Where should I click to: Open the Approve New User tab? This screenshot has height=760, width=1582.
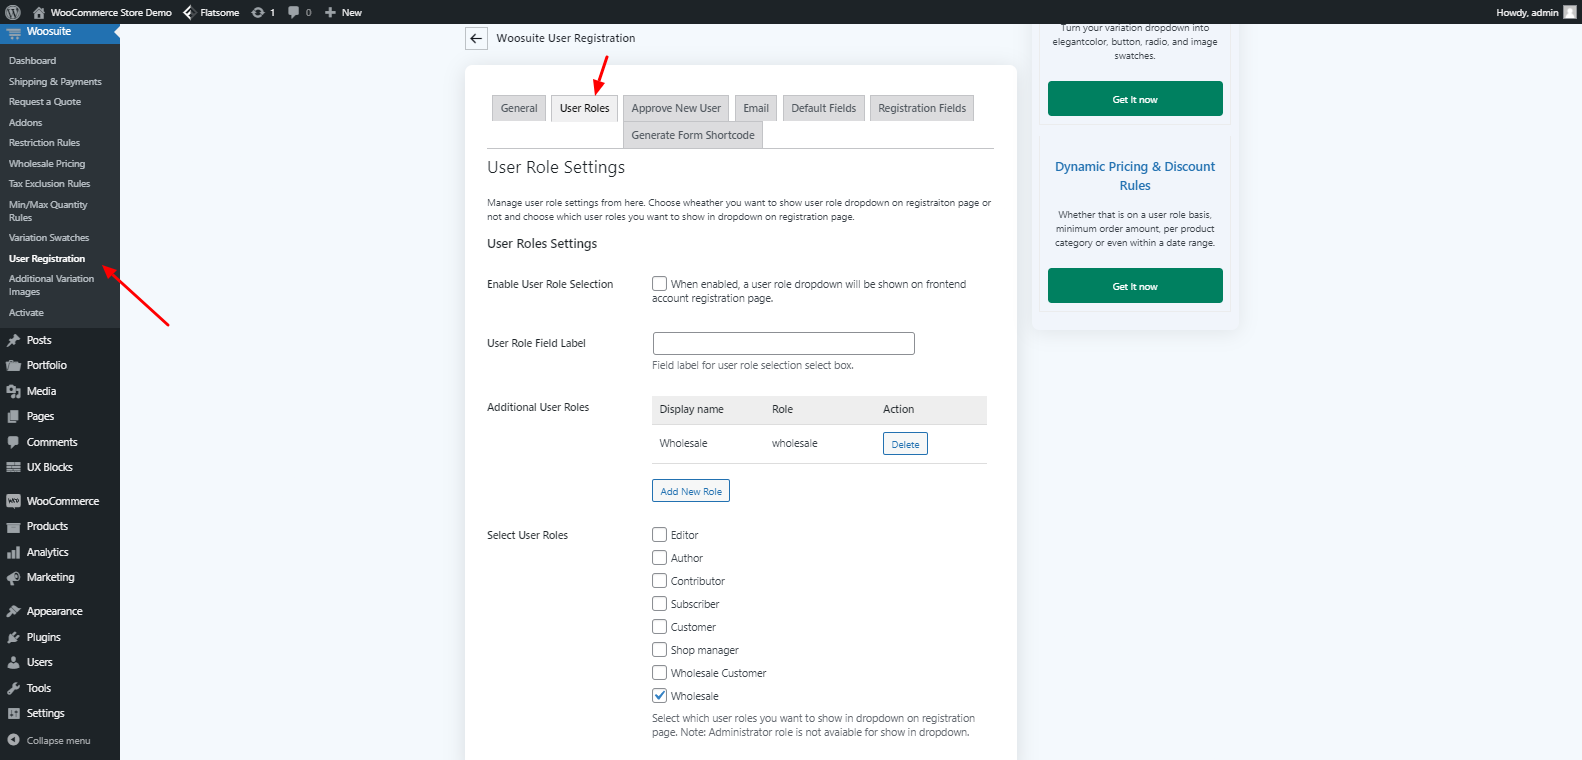pos(676,108)
